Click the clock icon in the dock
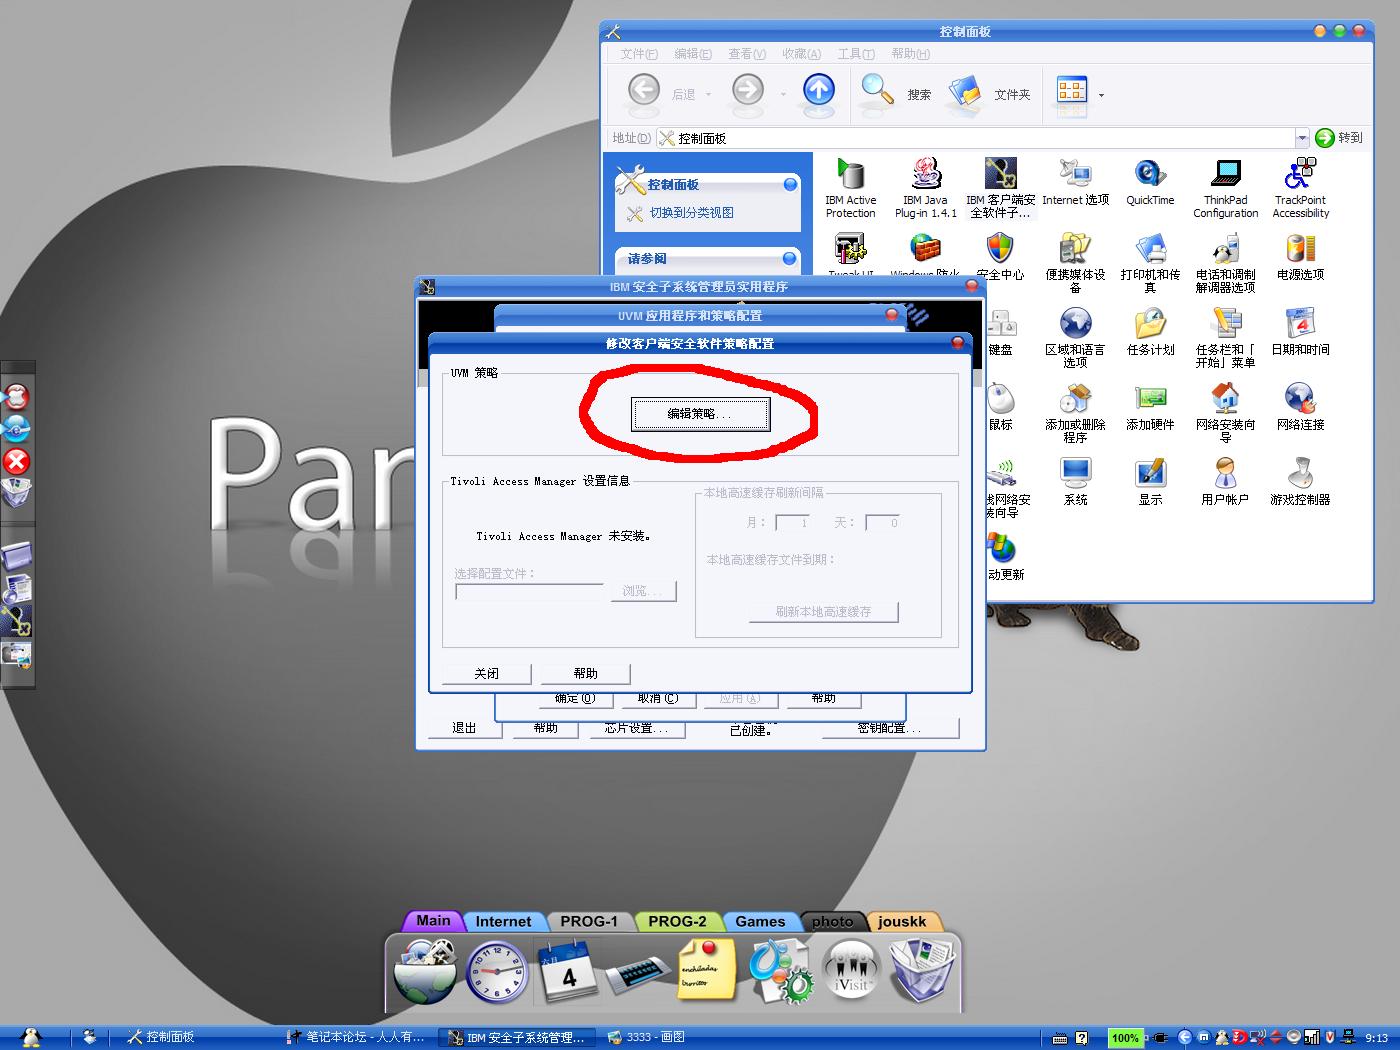This screenshot has width=1400, height=1050. click(x=497, y=971)
